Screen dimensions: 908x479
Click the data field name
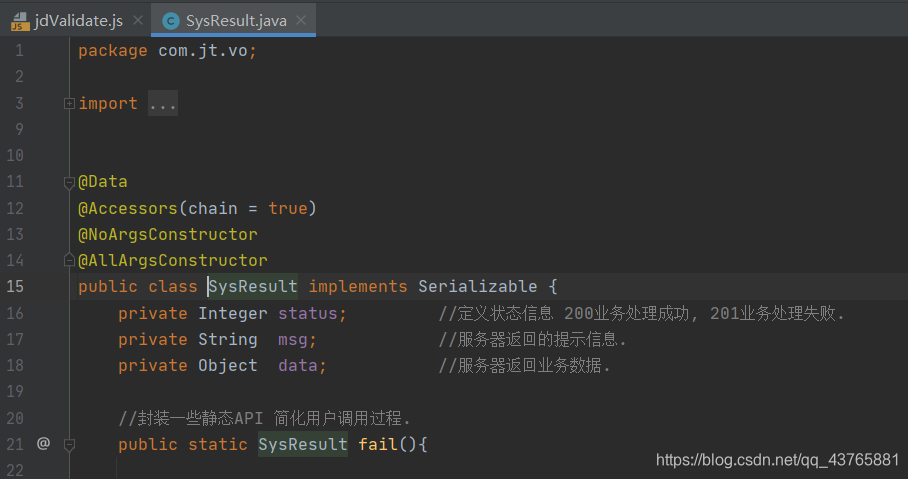(298, 365)
